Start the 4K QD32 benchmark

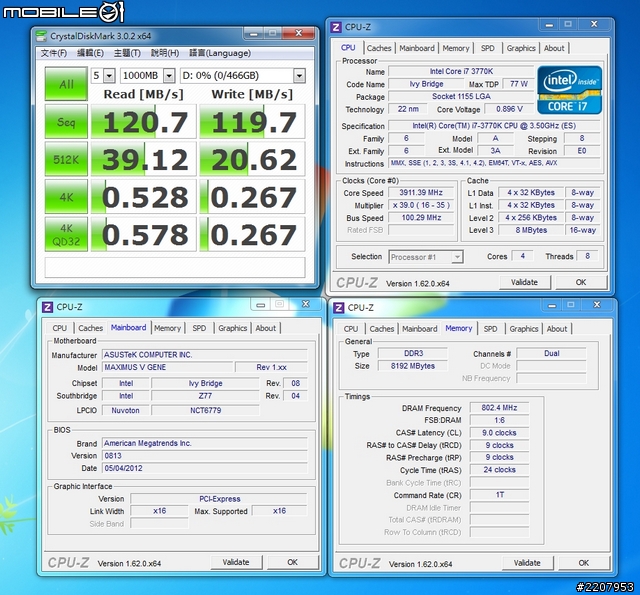click(66, 235)
